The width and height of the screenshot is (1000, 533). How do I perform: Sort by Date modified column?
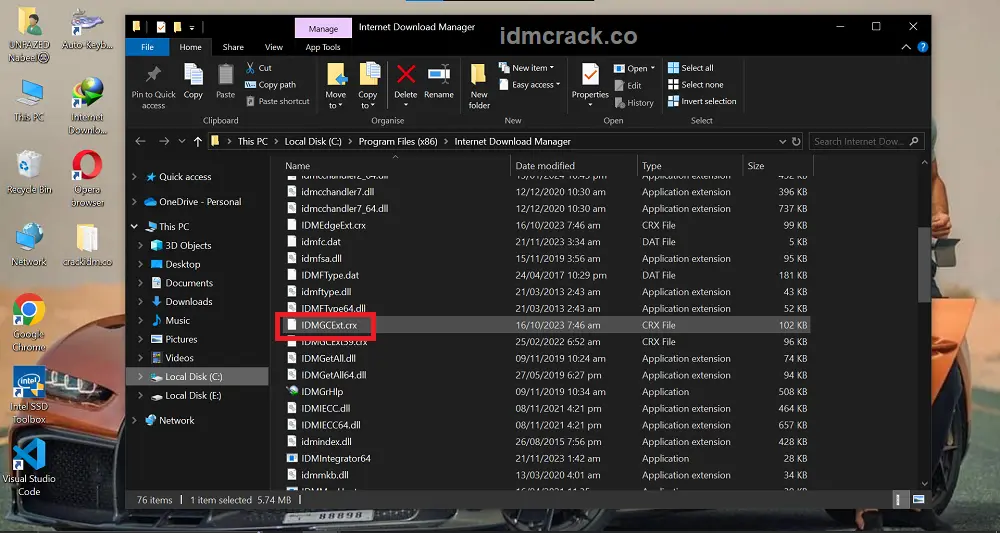(x=573, y=166)
